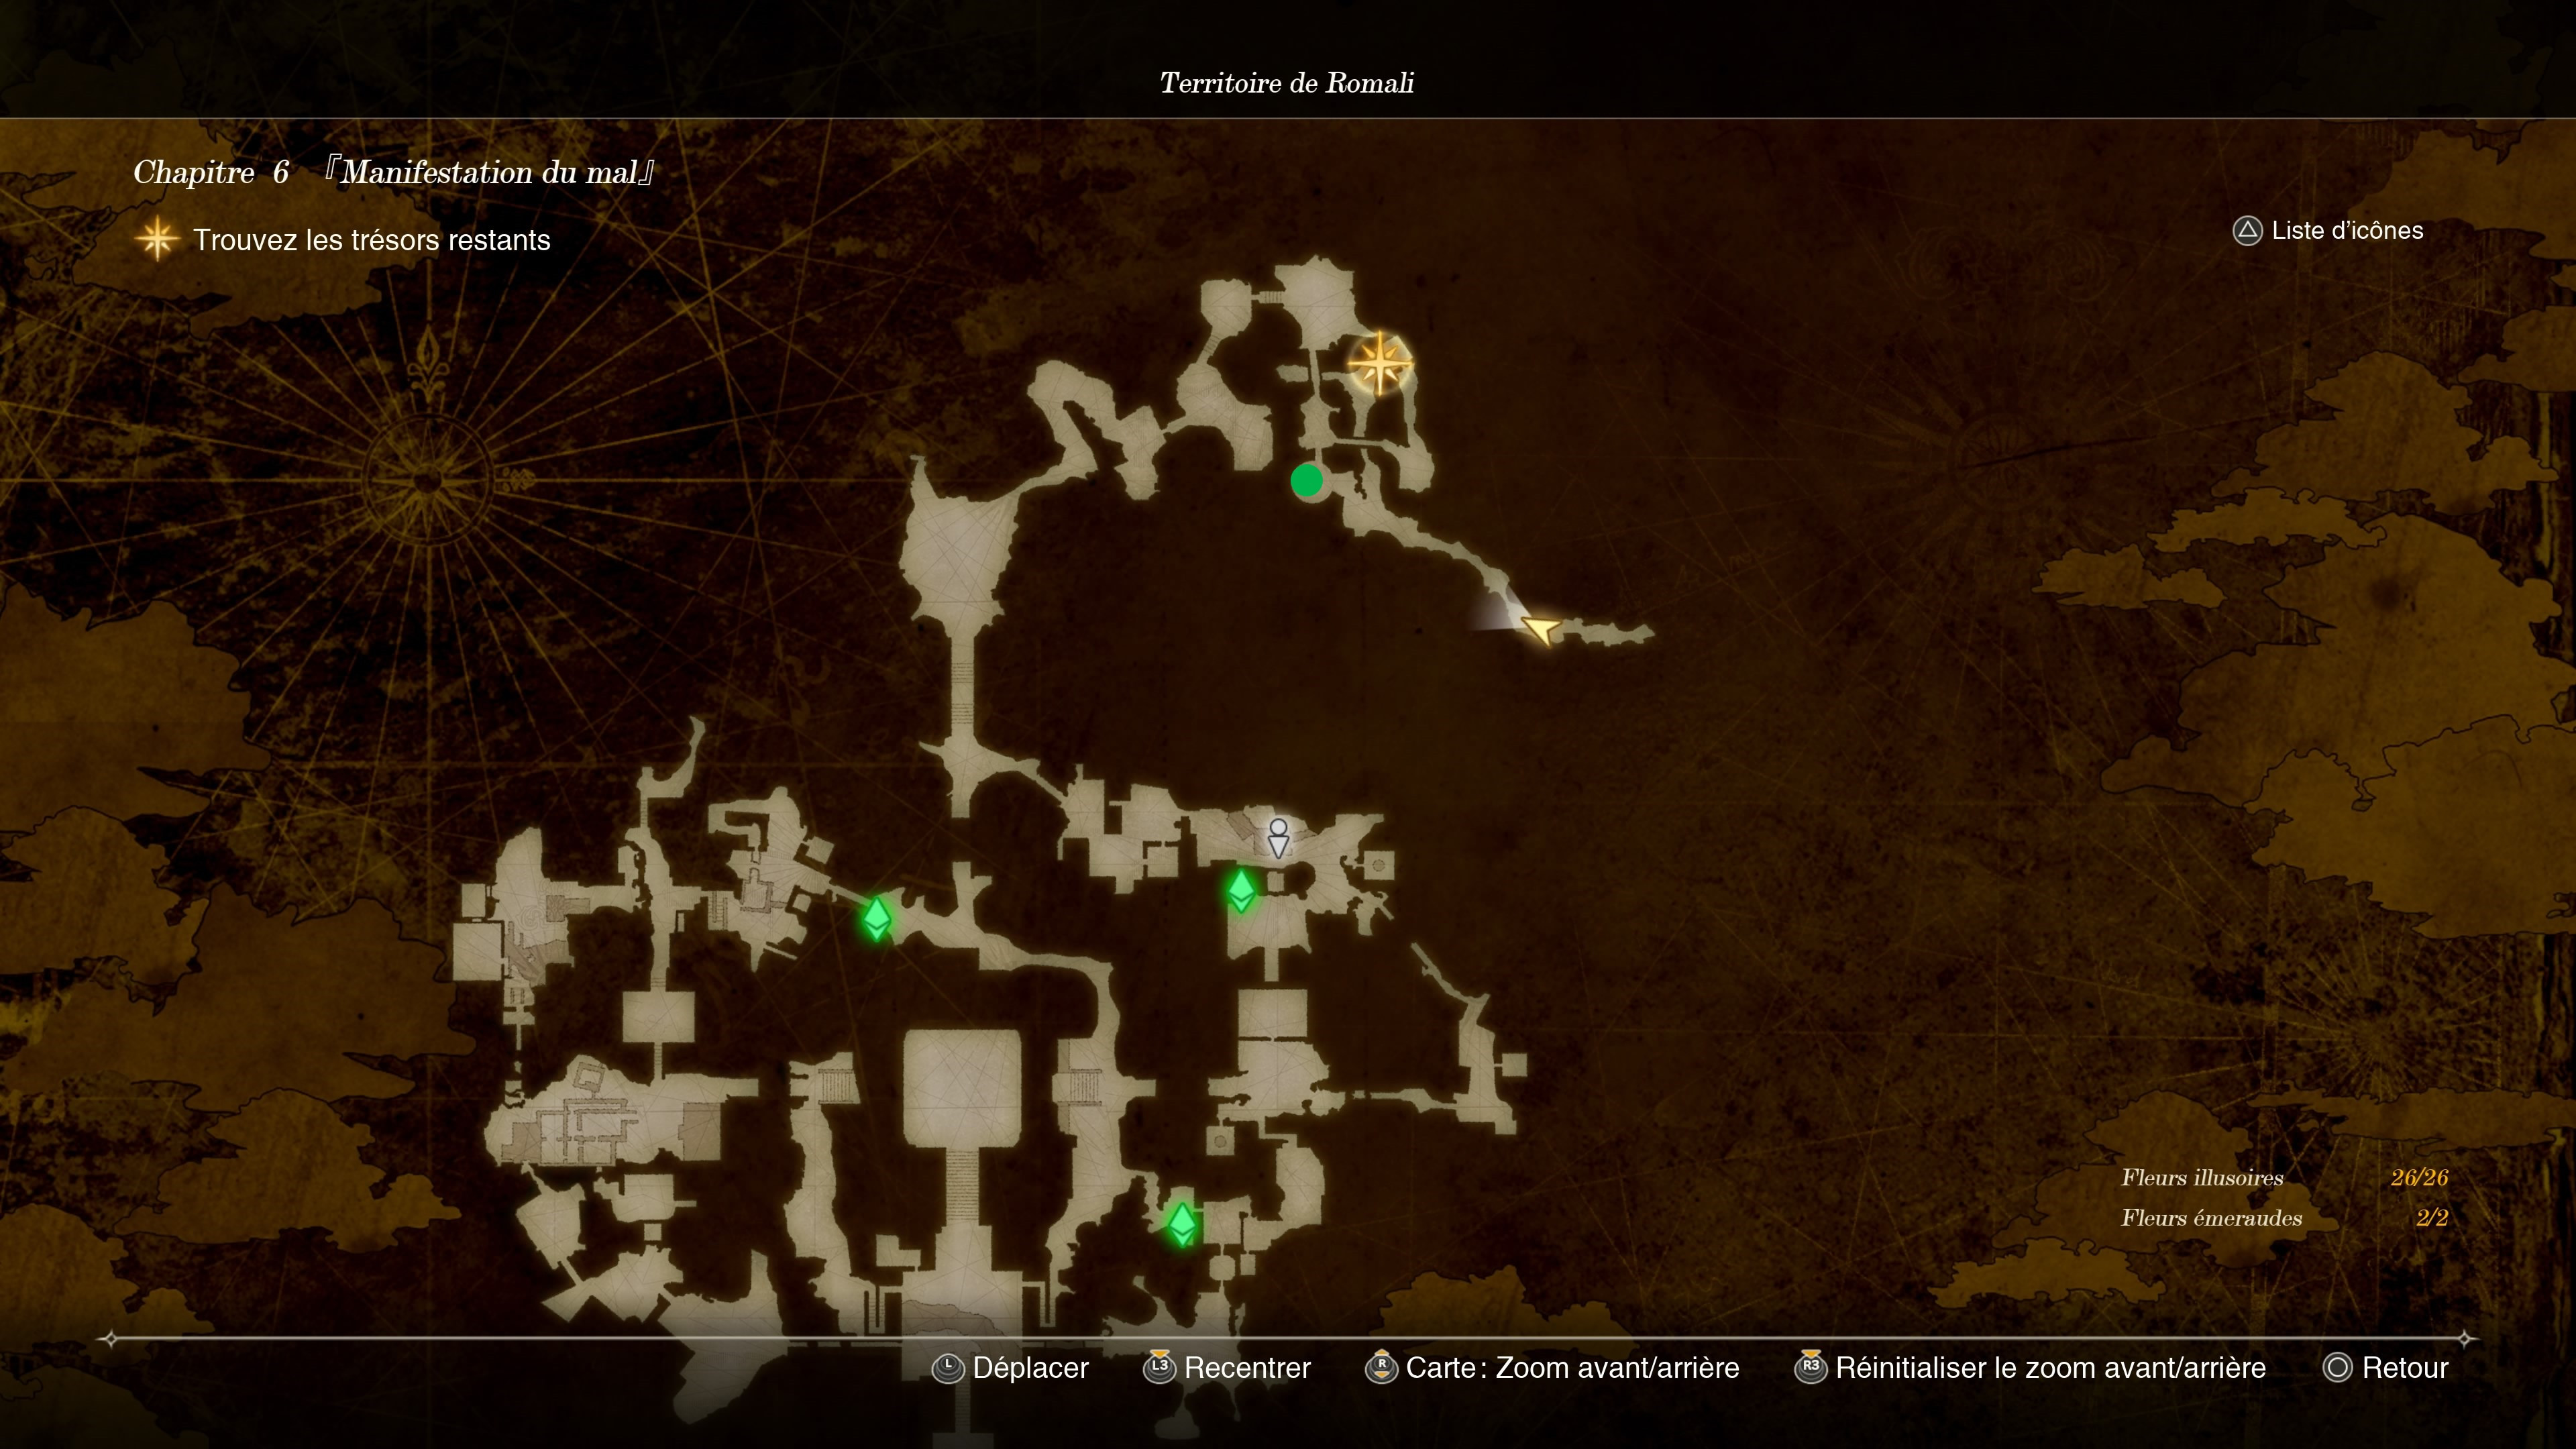The height and width of the screenshot is (1449, 2576).
Task: Click Carte: Zoom avant/arrière hint
Action: click(x=1552, y=1367)
